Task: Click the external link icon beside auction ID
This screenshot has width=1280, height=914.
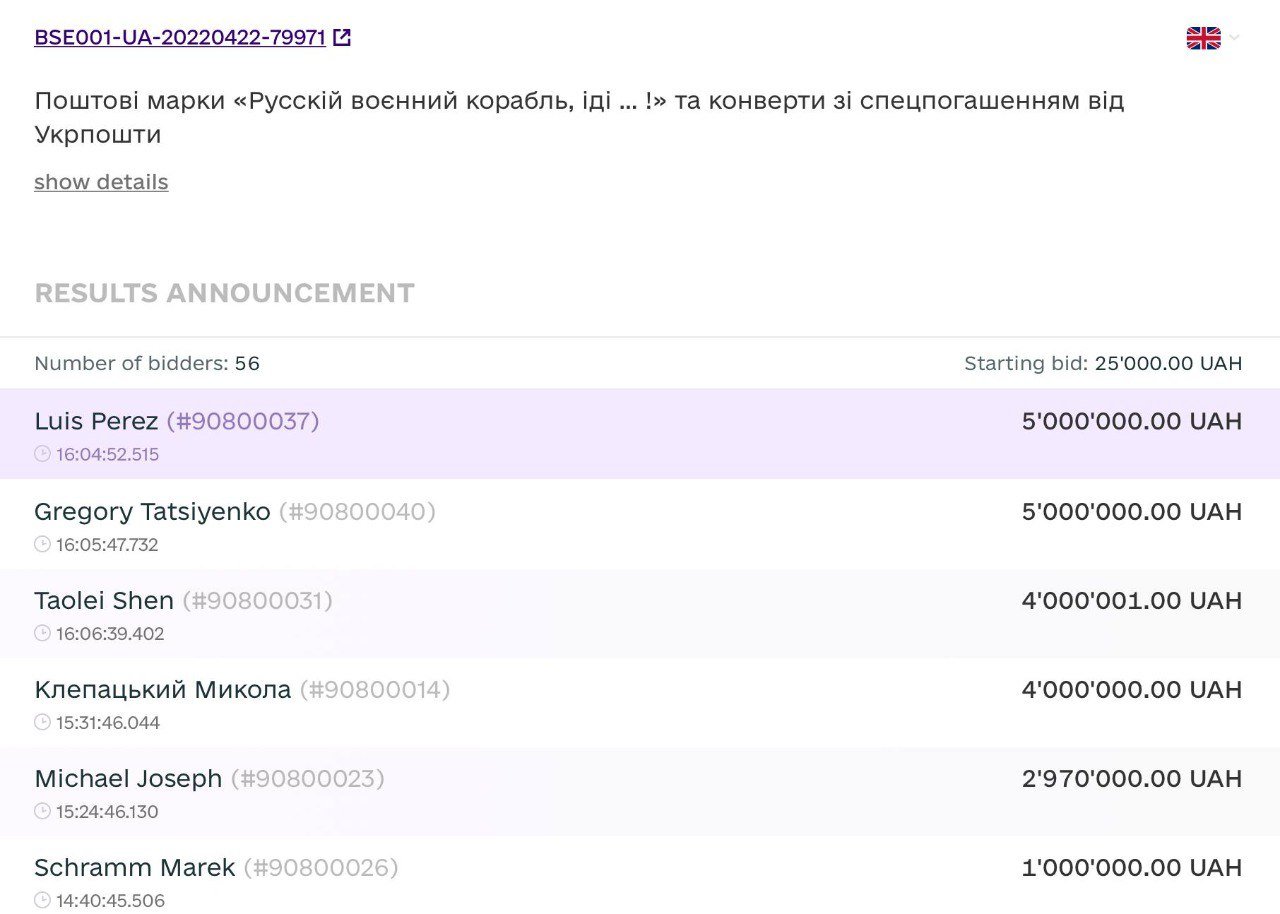Action: (x=342, y=38)
